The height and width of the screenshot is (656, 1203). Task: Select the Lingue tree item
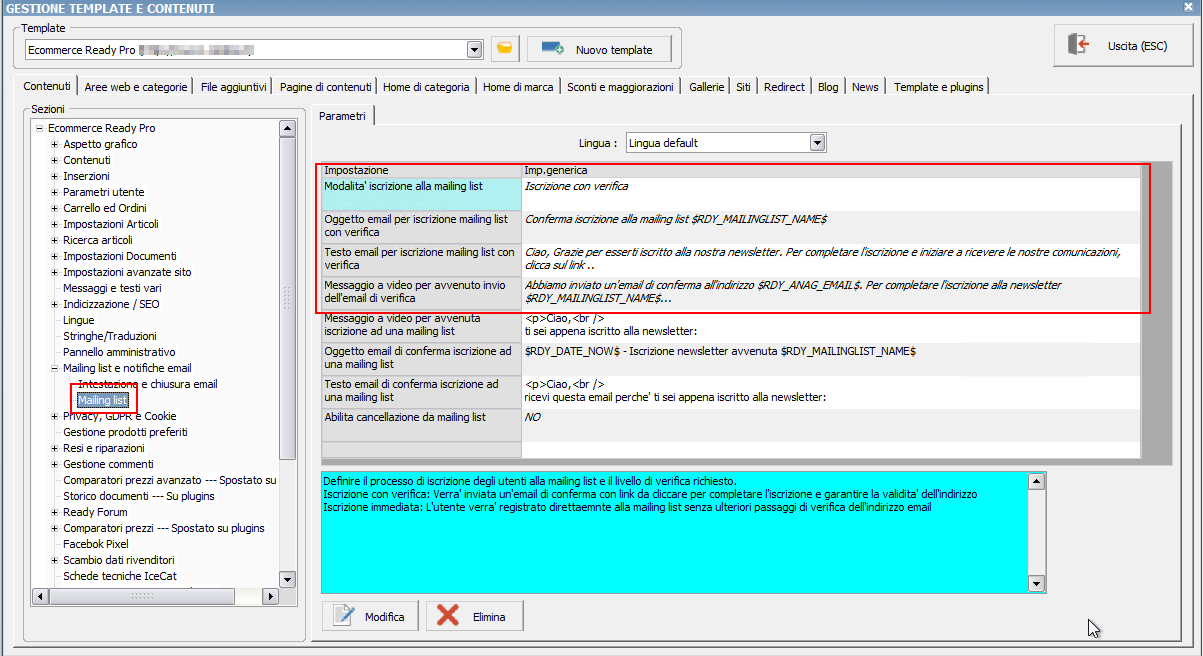(x=79, y=320)
